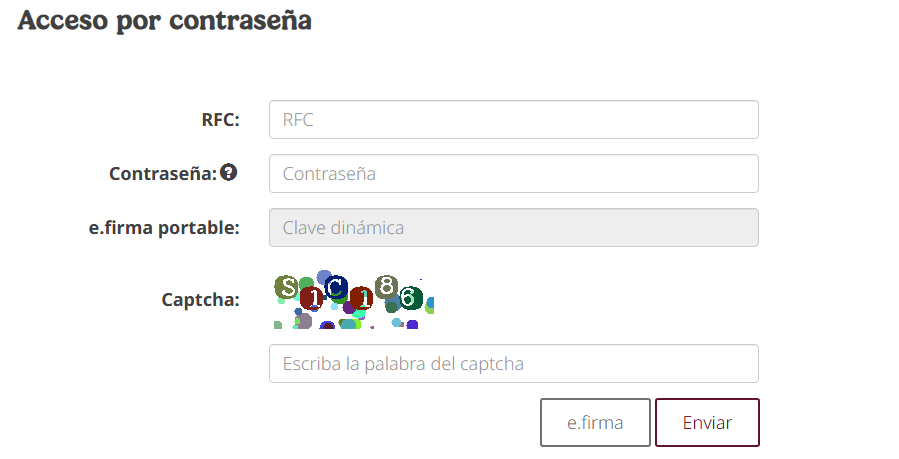The width and height of the screenshot is (899, 459).
Task: Click the e.firma button
Action: (595, 422)
